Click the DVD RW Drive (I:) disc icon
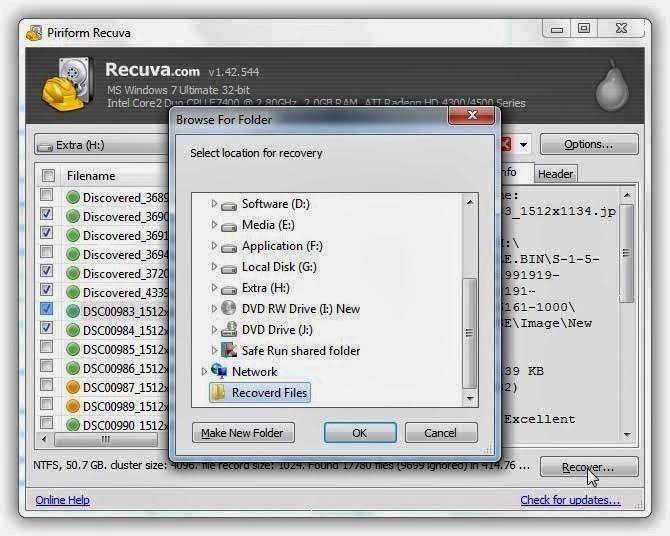Screen dimensions: 670x536 (x=229, y=308)
